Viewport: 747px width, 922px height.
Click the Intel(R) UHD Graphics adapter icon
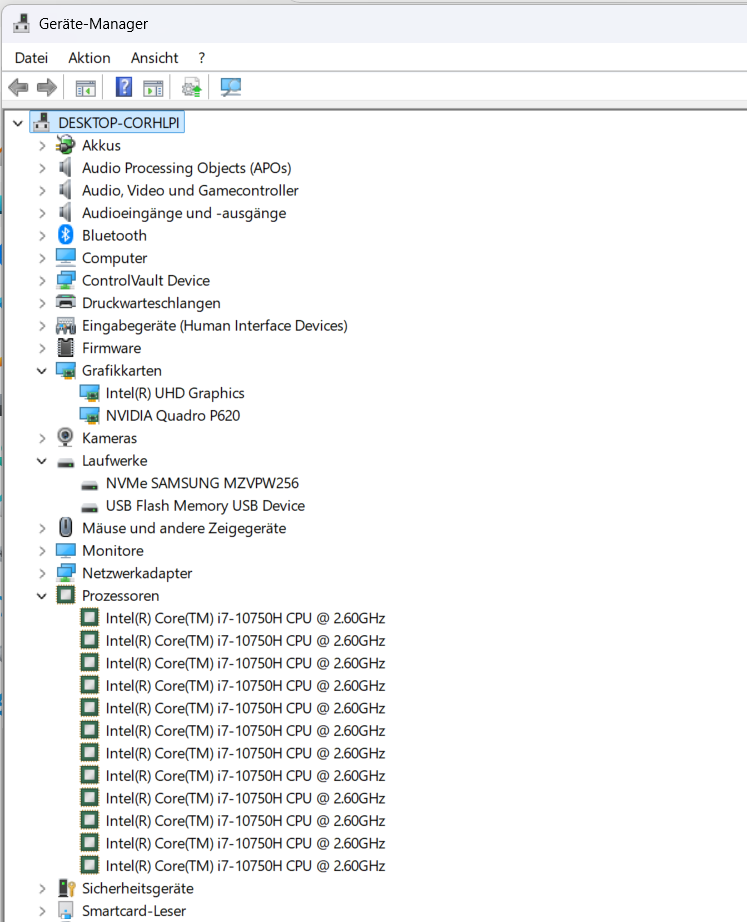click(89, 393)
